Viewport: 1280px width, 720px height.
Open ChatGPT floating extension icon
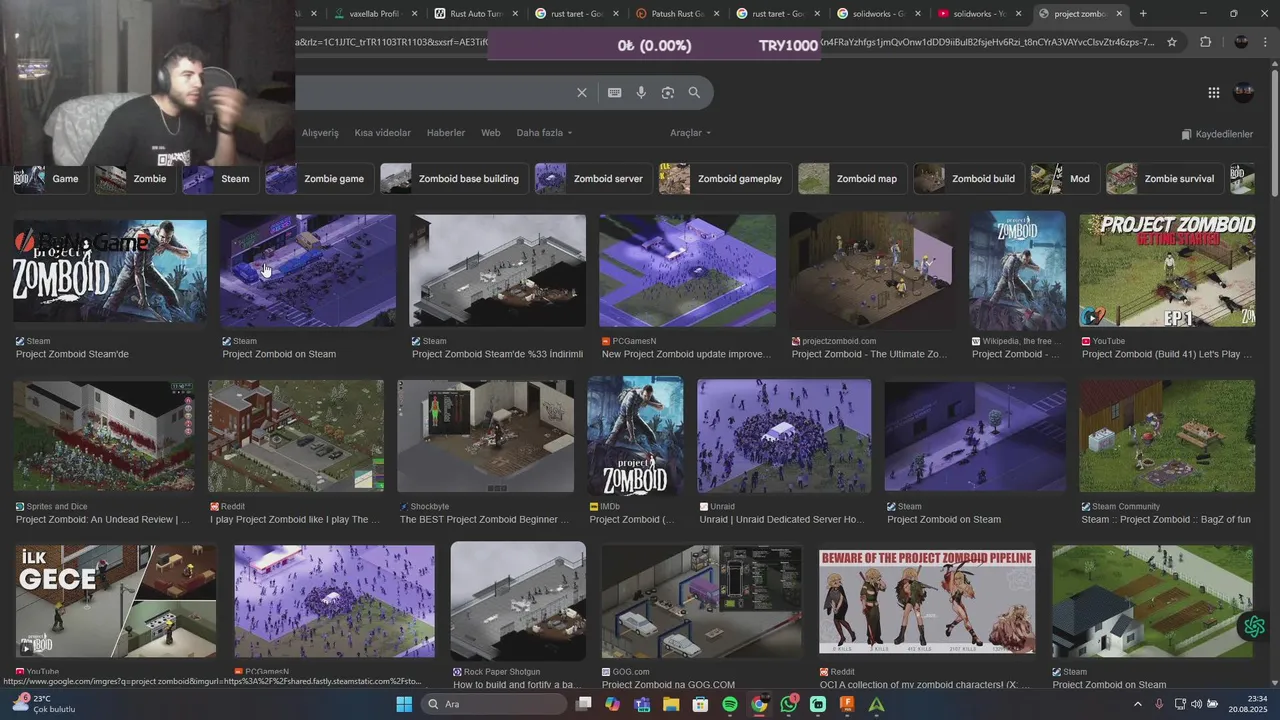point(1254,626)
